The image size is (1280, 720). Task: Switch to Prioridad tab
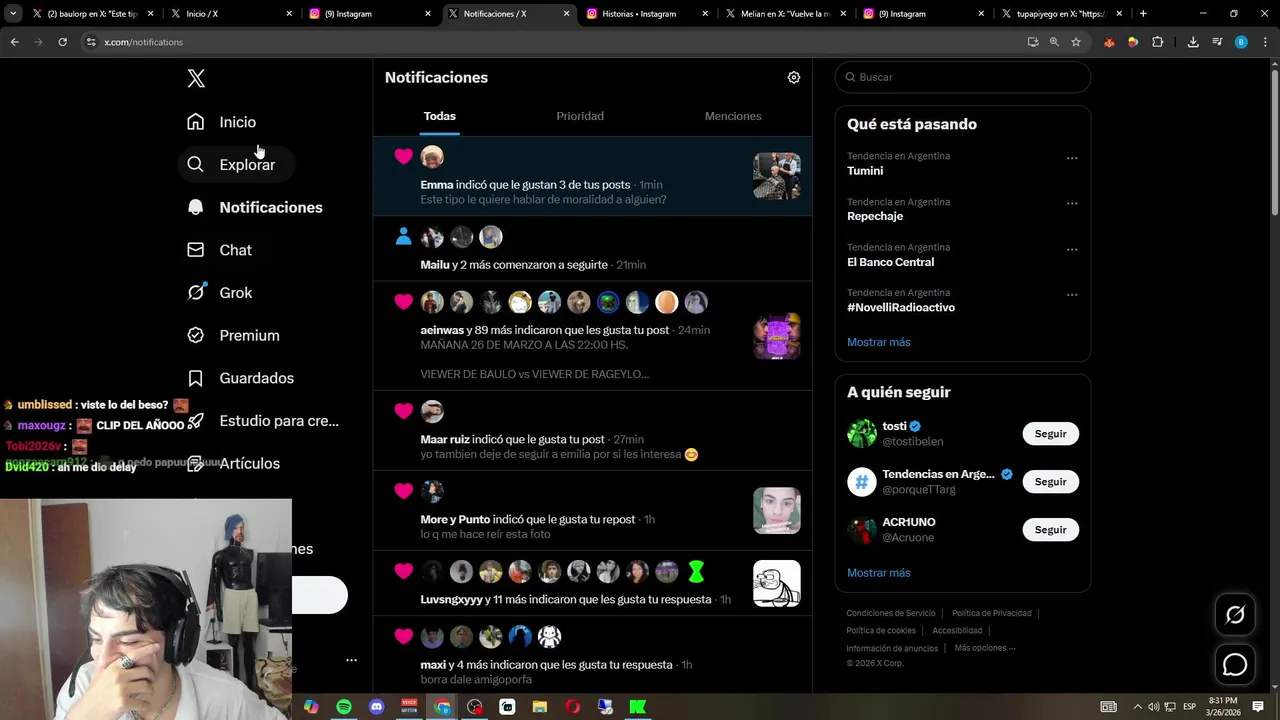point(580,116)
